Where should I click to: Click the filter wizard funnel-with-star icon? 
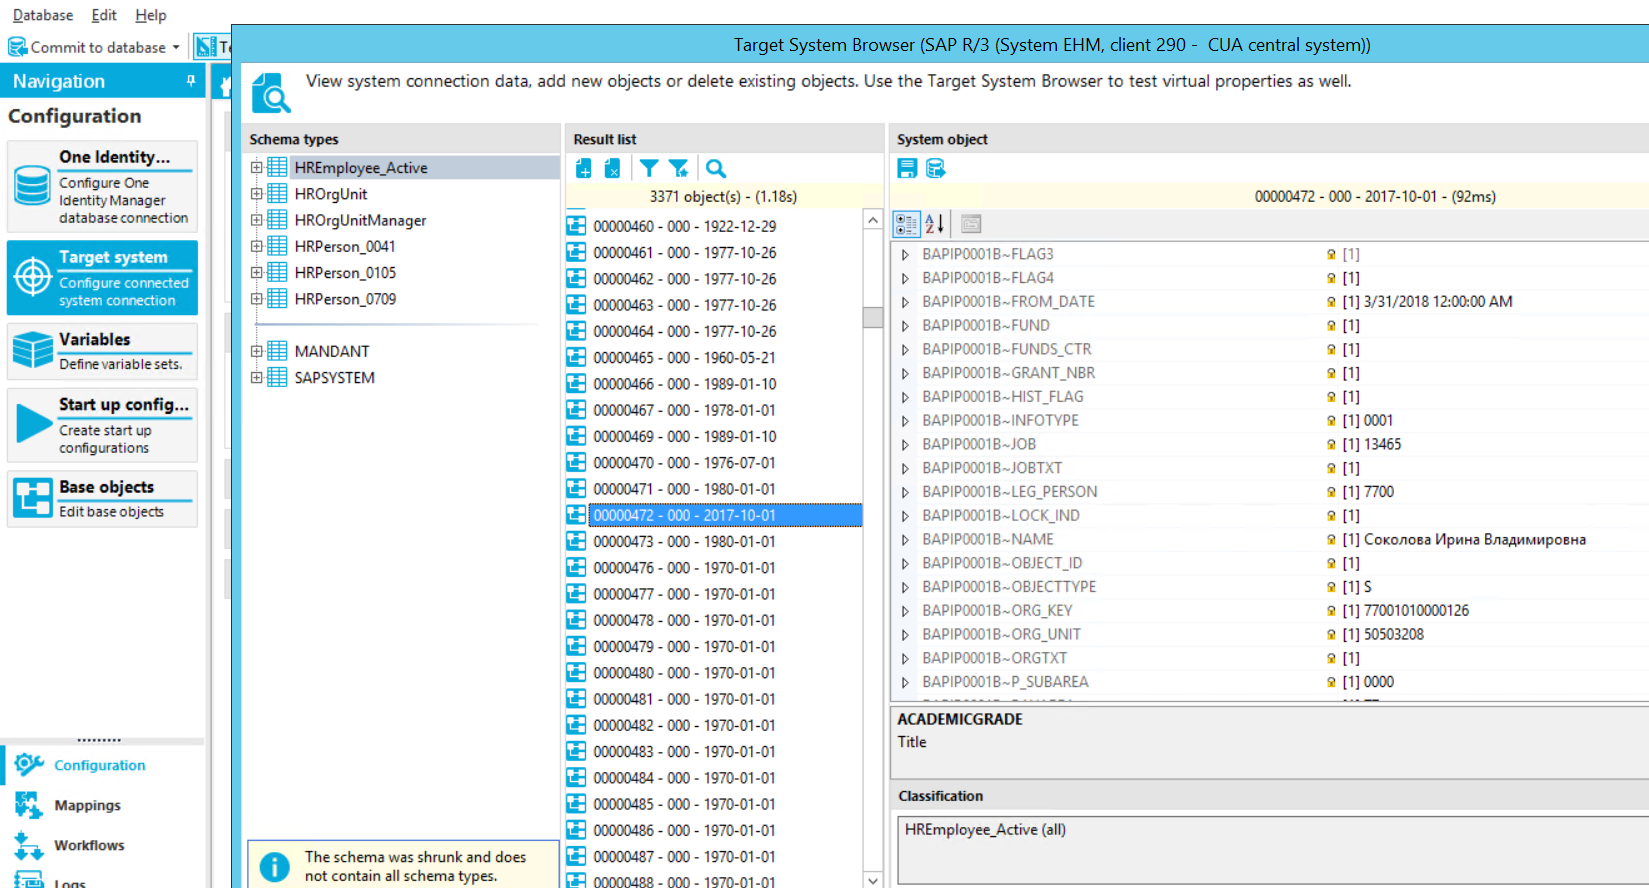point(679,169)
